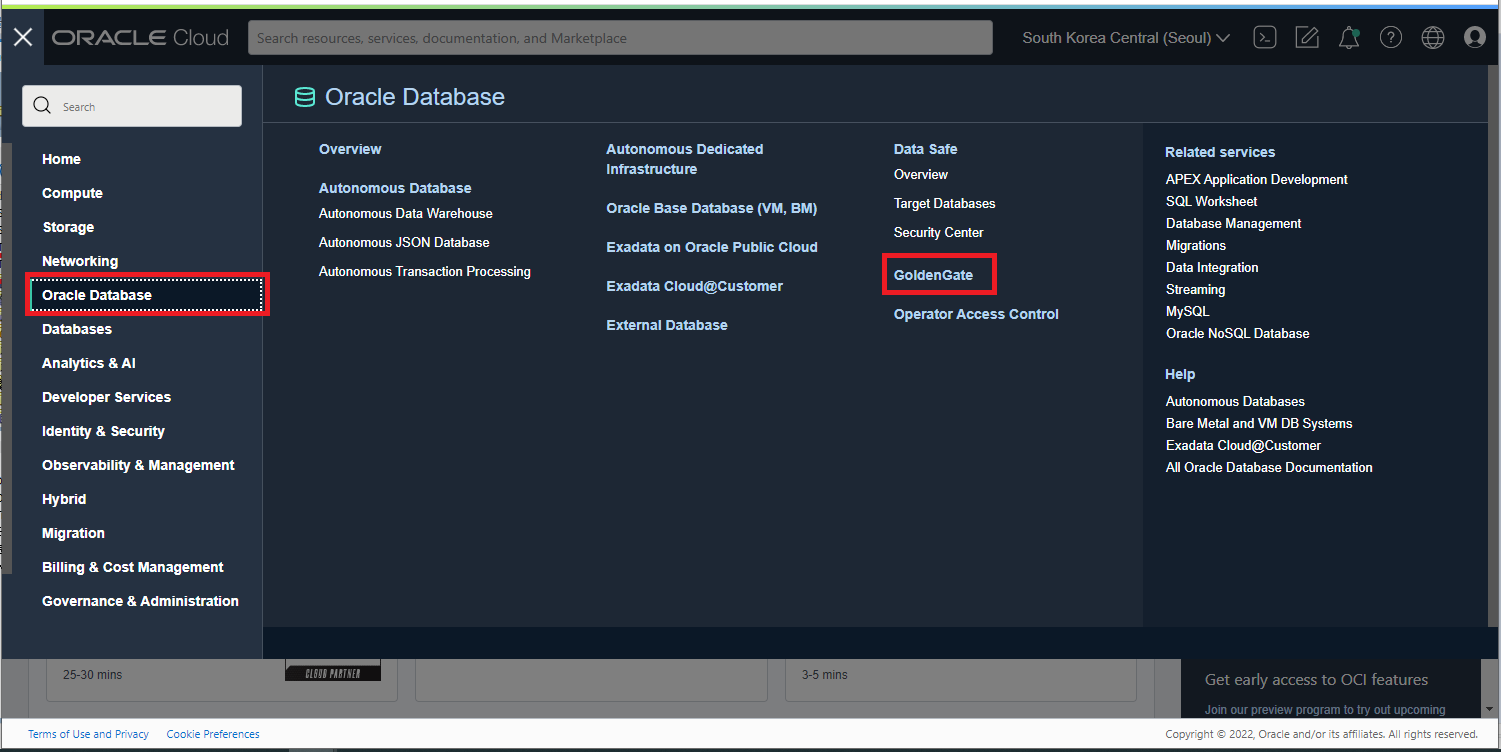Click the navigation menu Search box
The width and height of the screenshot is (1501, 752).
coord(132,106)
